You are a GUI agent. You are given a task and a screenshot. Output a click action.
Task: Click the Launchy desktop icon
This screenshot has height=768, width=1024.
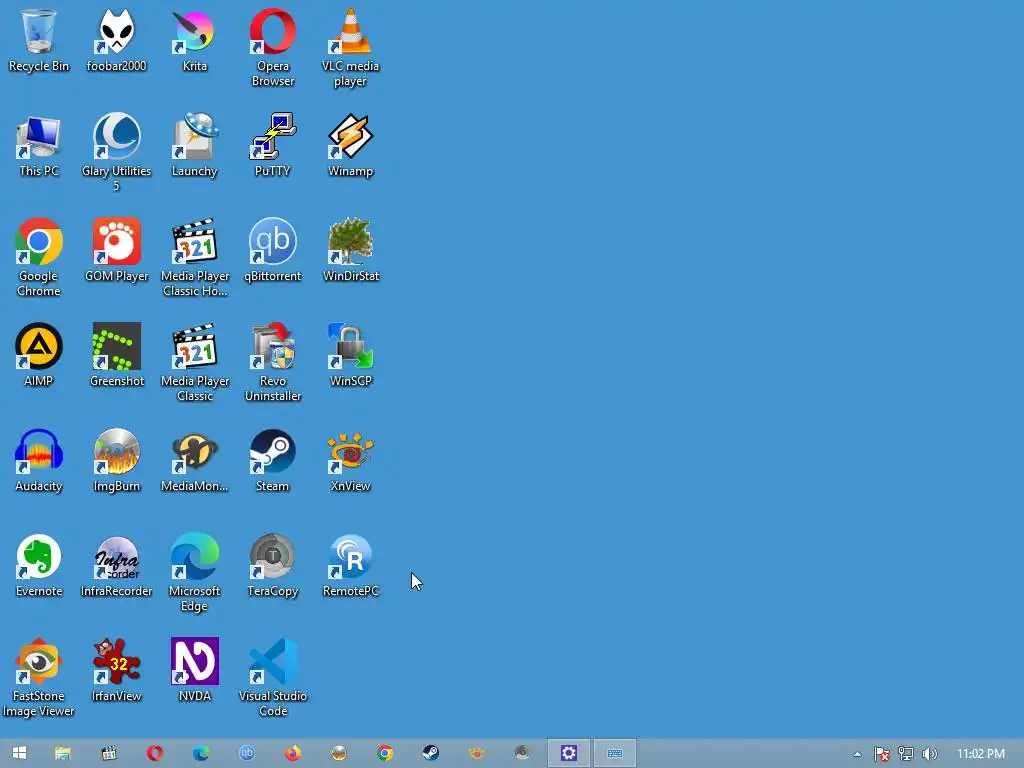point(195,145)
